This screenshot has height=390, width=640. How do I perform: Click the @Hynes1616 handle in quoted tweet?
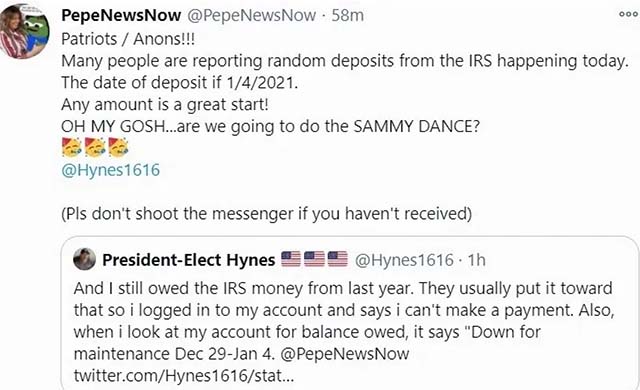pyautogui.click(x=404, y=260)
